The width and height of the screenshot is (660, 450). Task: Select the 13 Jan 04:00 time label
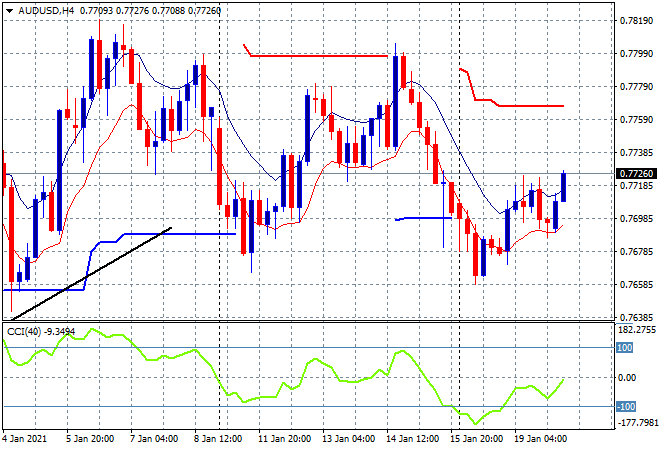click(x=349, y=439)
